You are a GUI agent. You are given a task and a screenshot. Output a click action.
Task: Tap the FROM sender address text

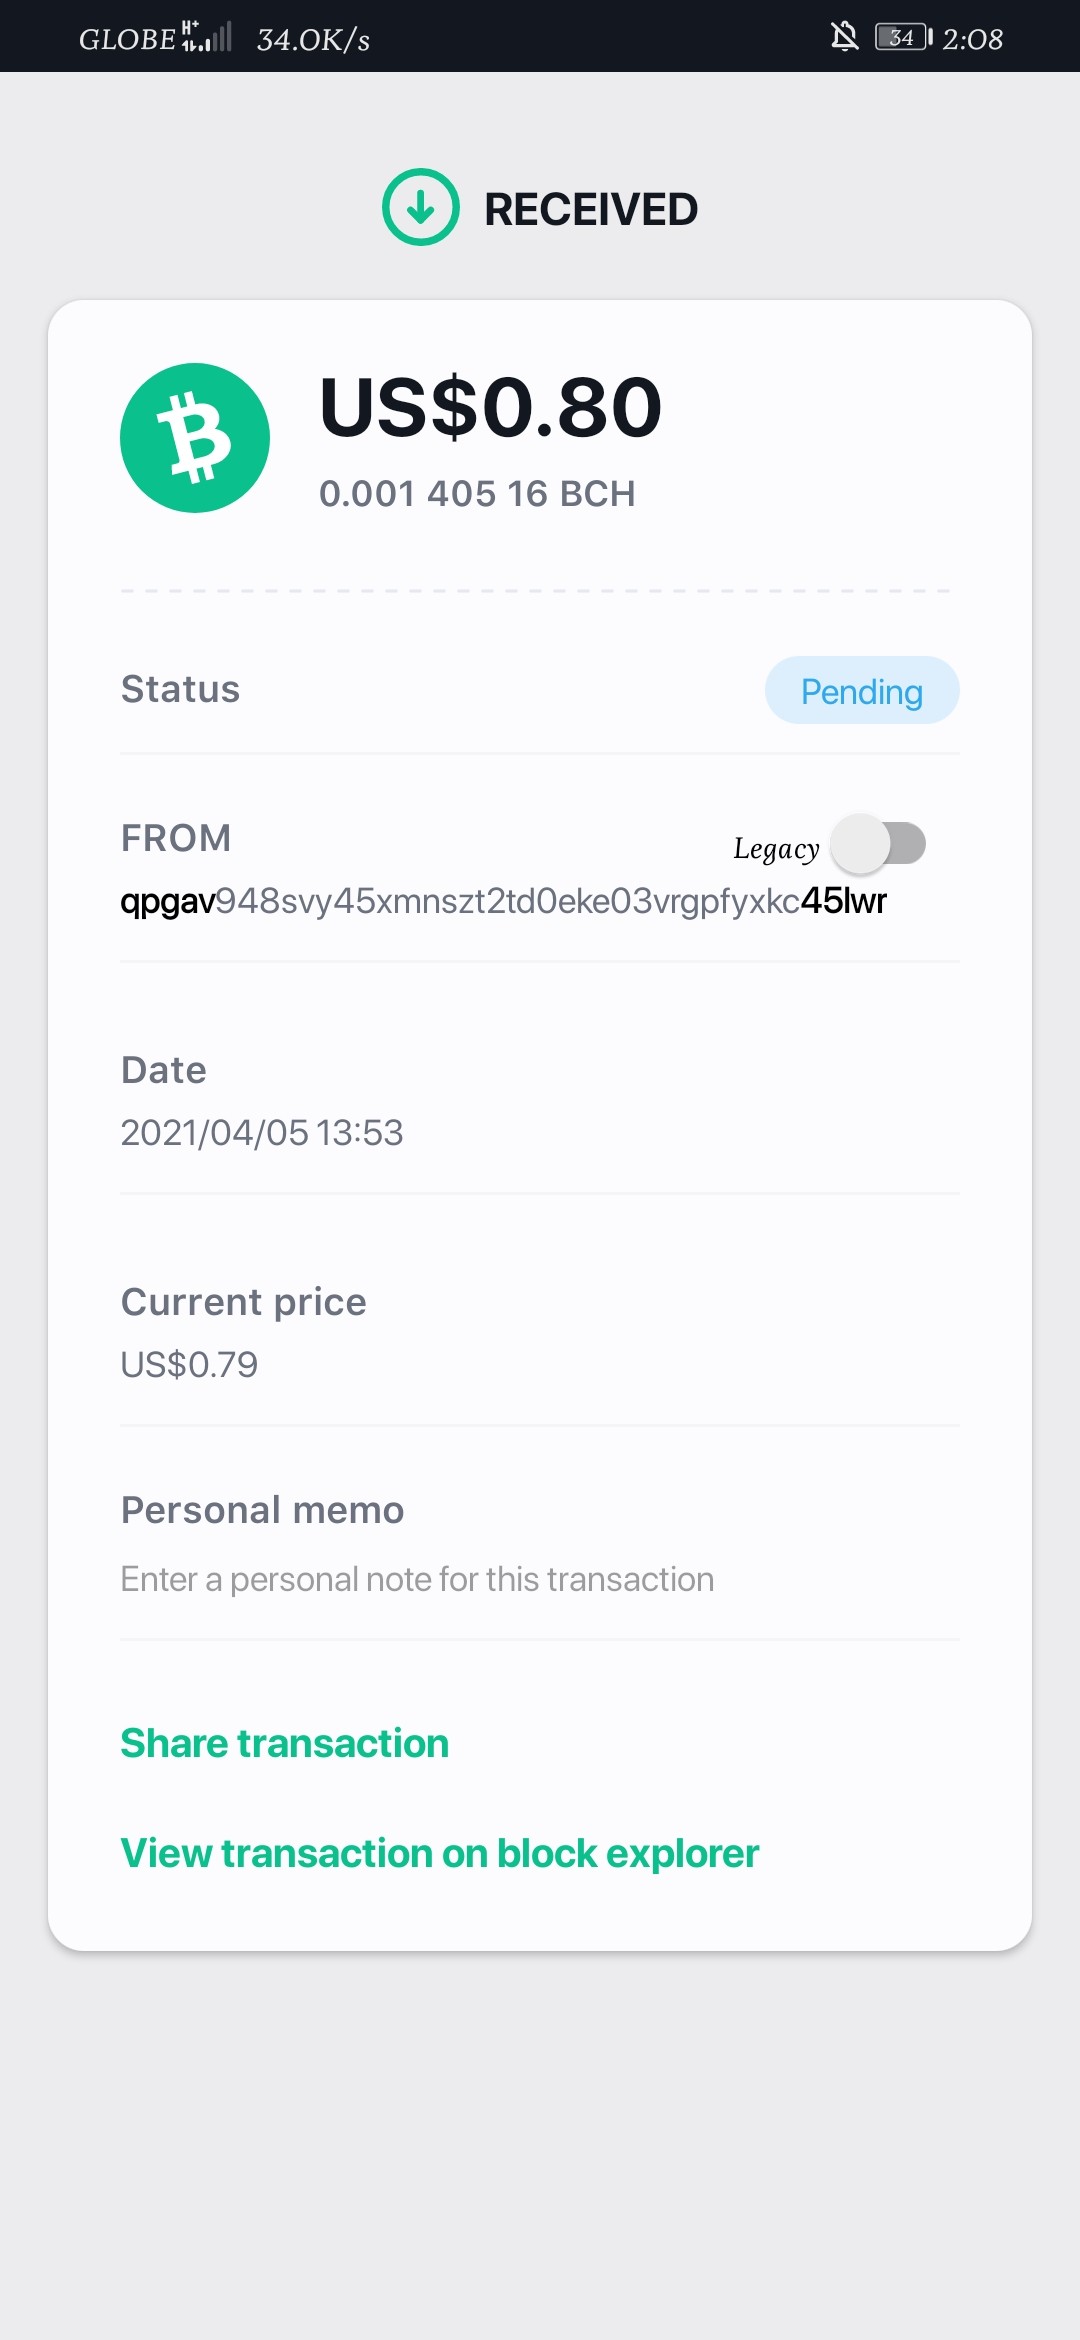(503, 901)
